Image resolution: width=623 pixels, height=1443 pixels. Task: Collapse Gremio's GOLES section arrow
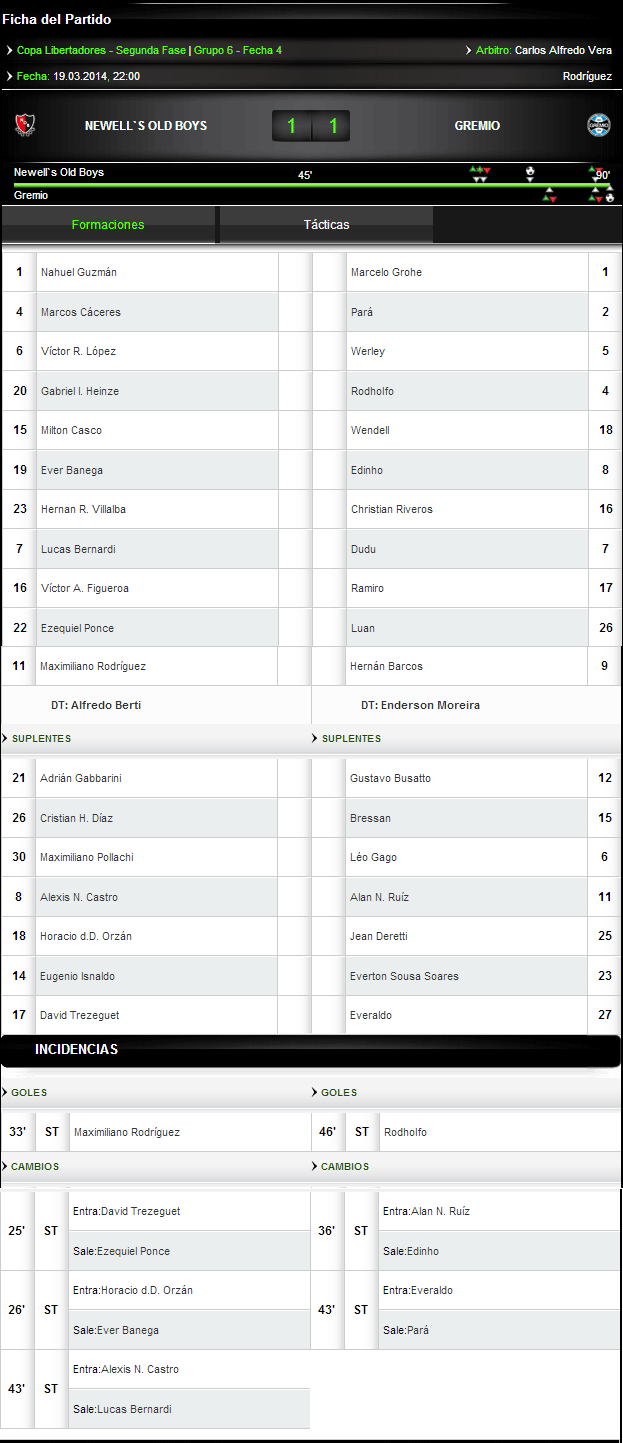coord(314,1092)
